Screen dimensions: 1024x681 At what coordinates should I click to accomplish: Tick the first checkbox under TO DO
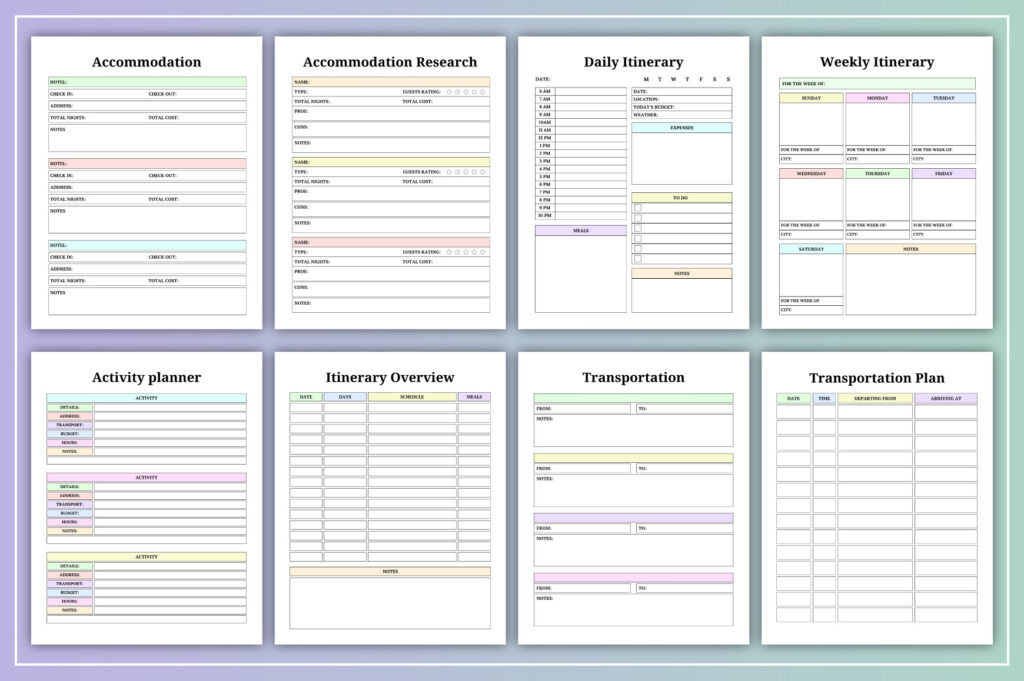(638, 208)
